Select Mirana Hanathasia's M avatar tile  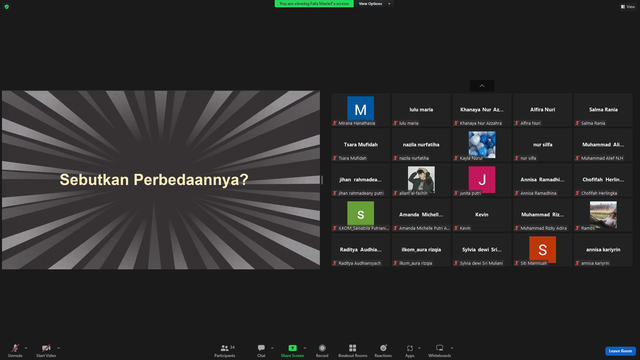pos(360,109)
